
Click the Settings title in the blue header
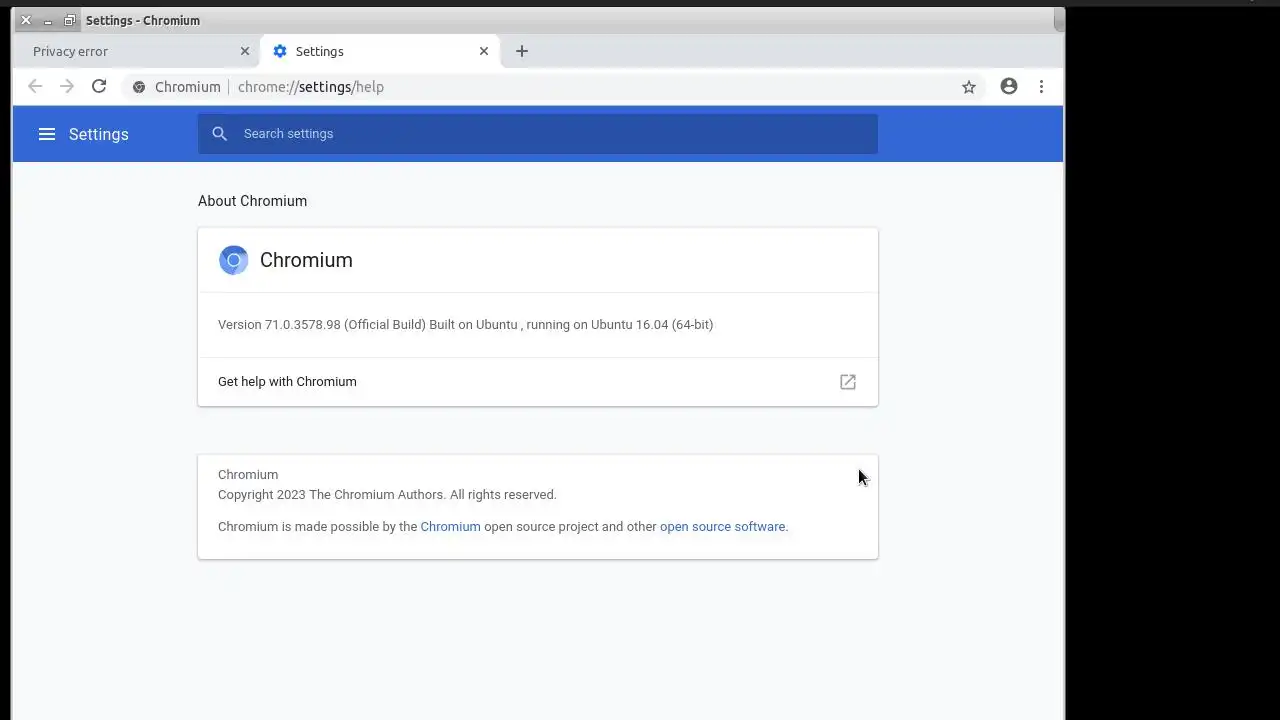click(x=98, y=134)
